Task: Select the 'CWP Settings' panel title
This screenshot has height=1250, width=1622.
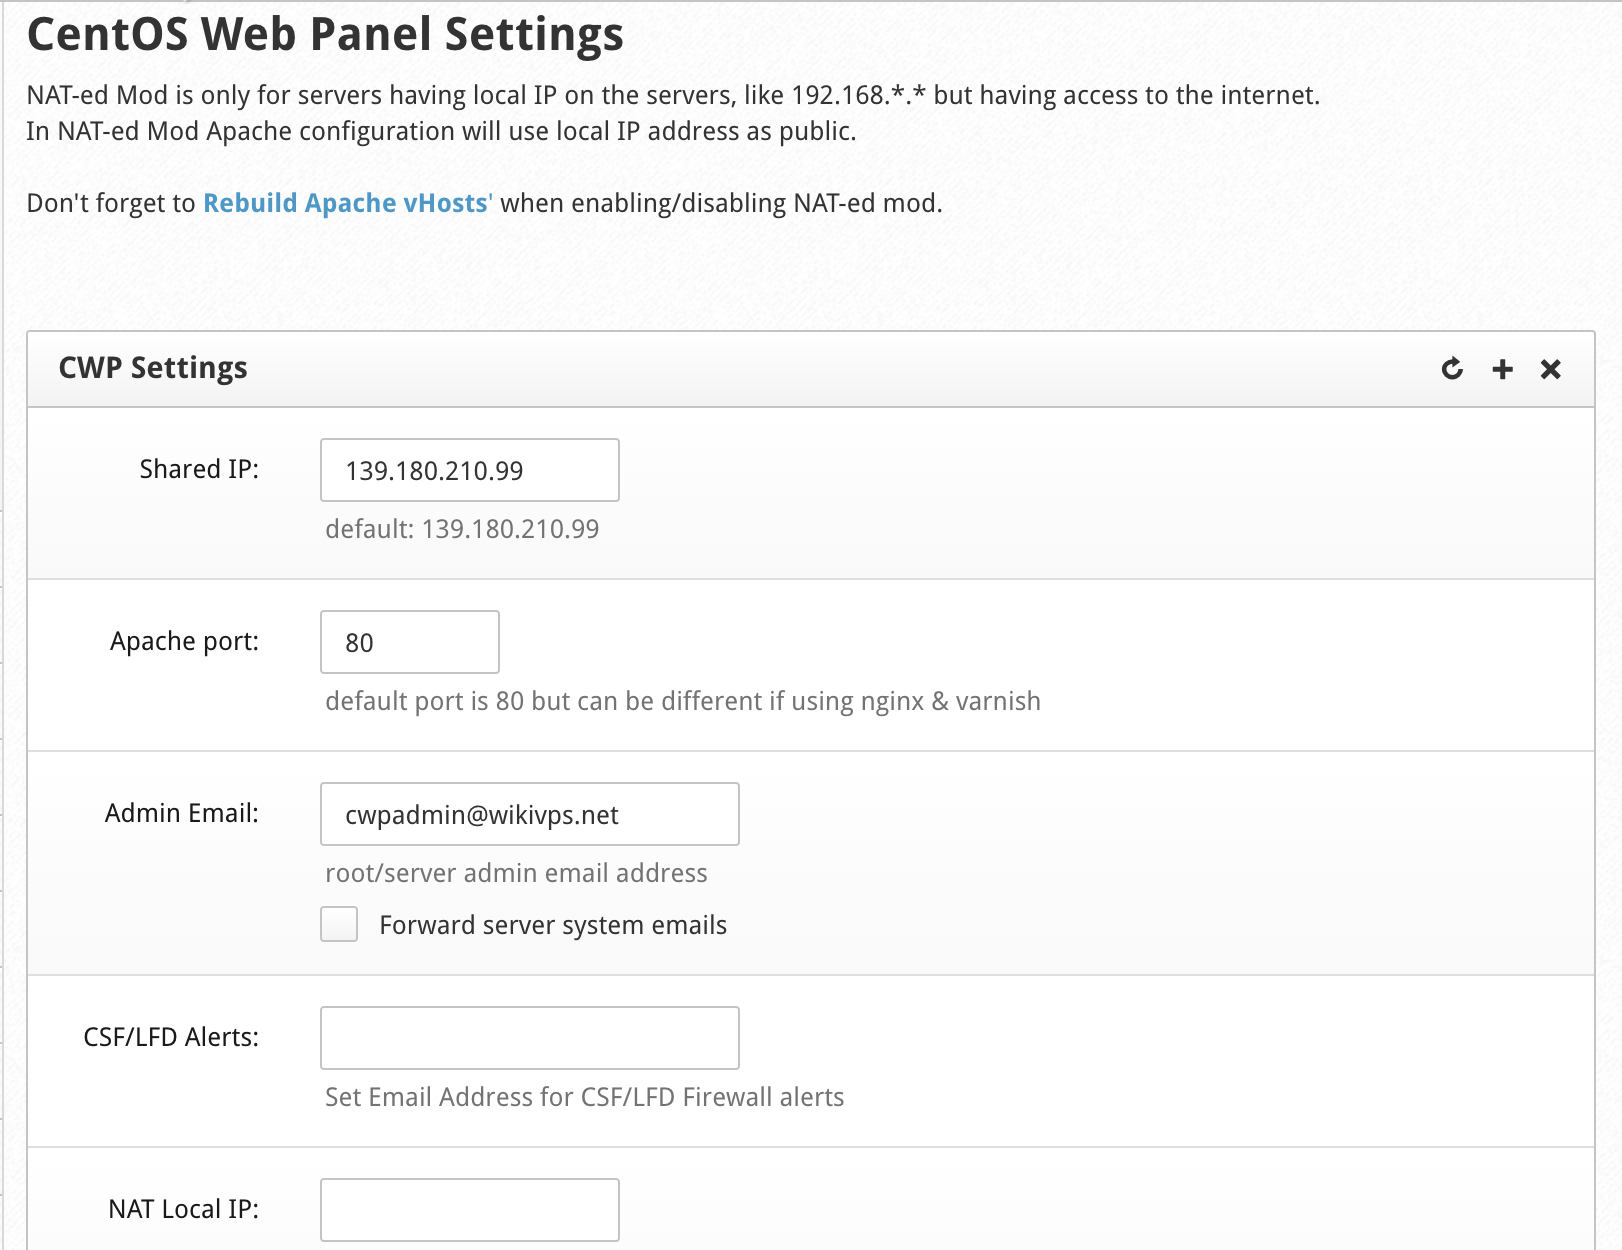Action: coord(153,368)
